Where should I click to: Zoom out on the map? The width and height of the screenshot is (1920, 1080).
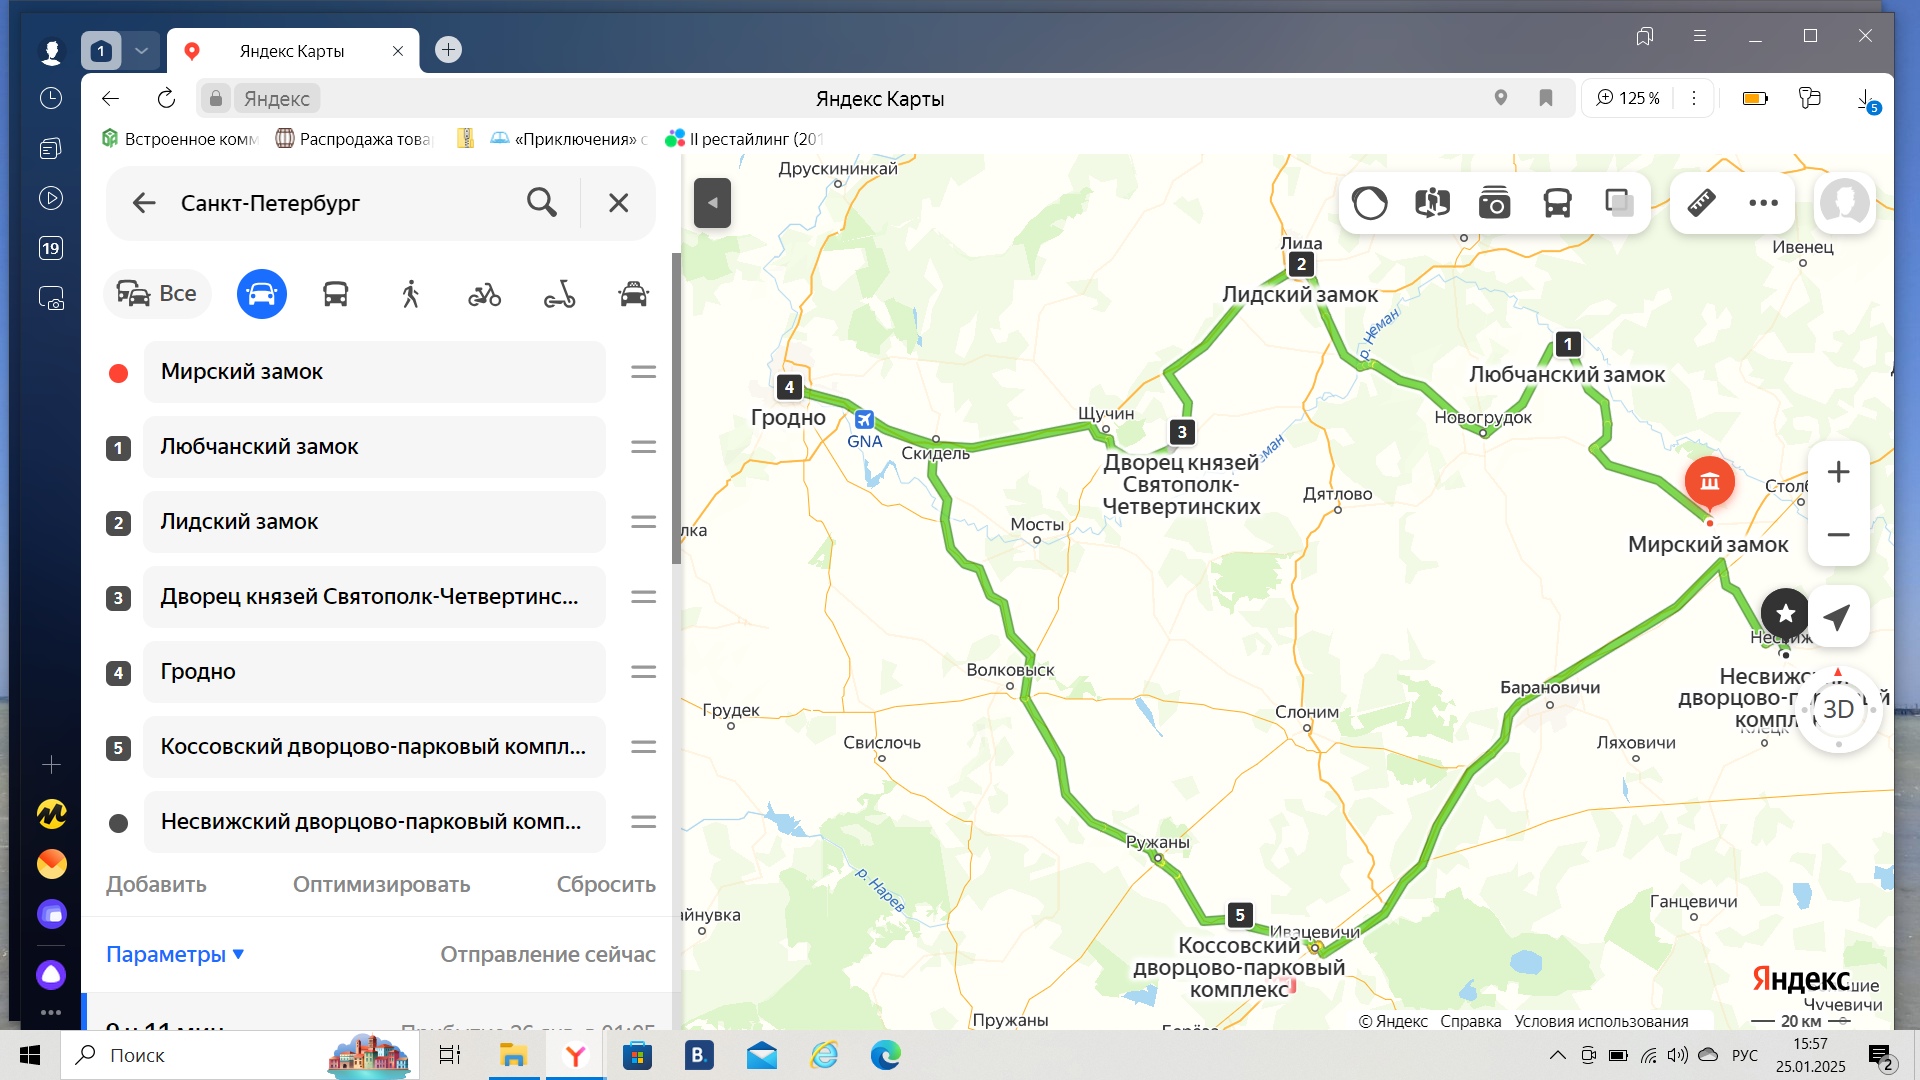(1838, 535)
